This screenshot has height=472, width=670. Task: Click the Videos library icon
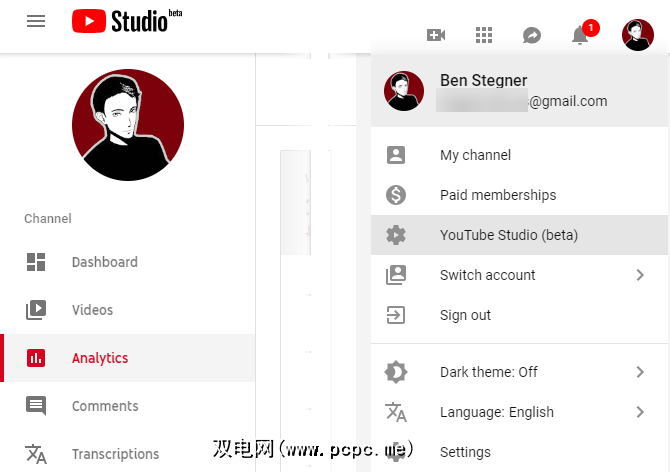pos(36,310)
